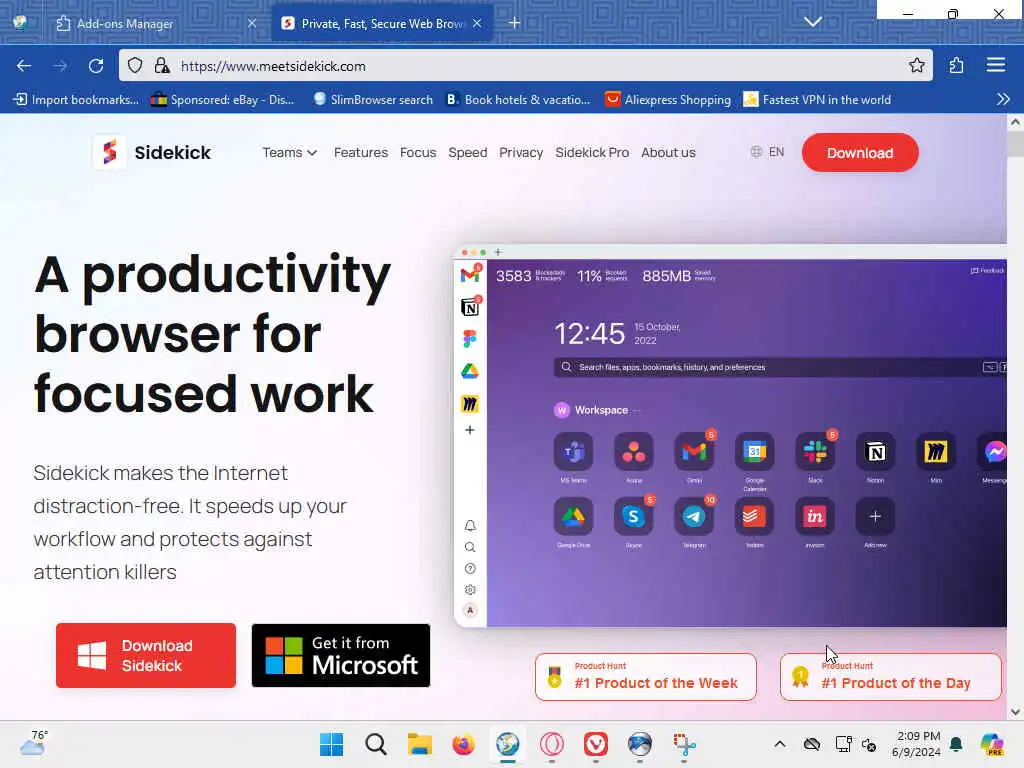Open the weather widget showing 76°
Screen dimensions: 1024x768
point(33,743)
